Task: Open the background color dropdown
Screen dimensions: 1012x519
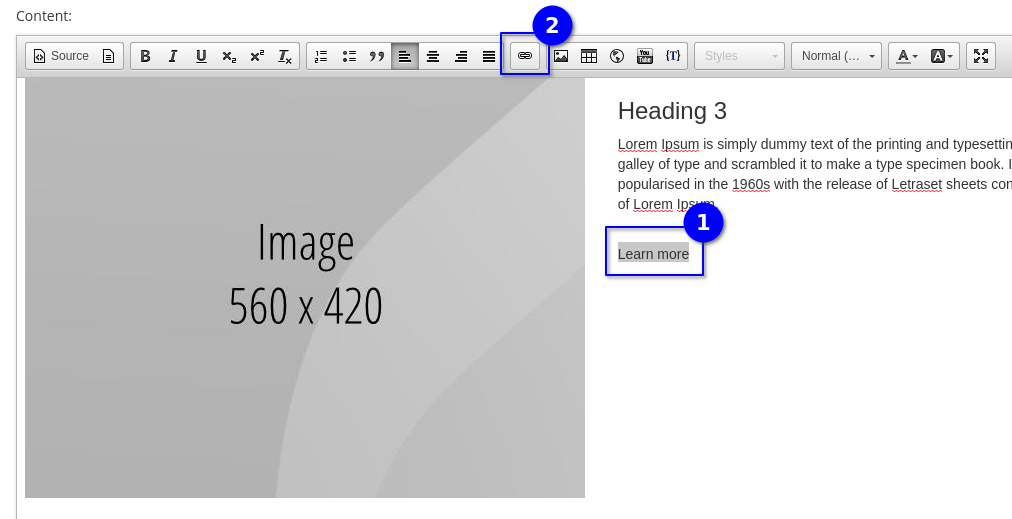Action: click(x=942, y=56)
